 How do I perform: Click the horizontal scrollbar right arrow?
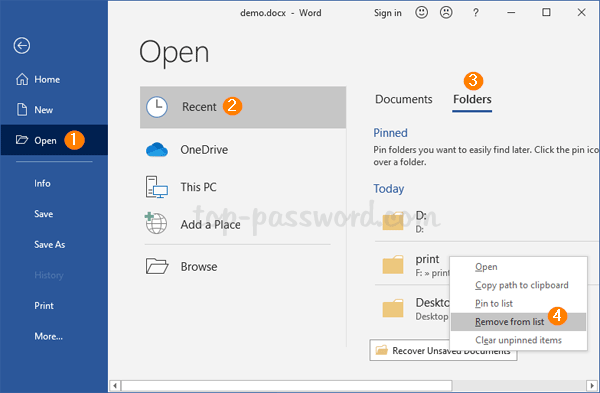click(x=592, y=385)
